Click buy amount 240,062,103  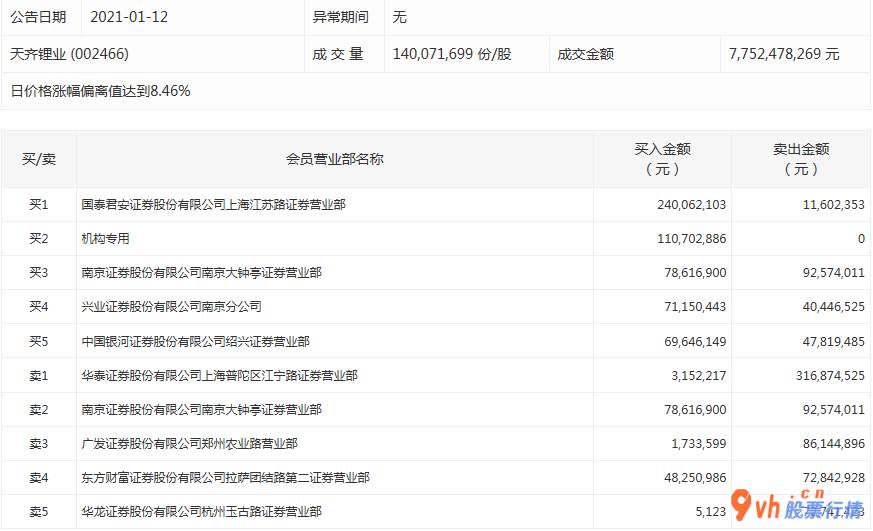click(691, 205)
